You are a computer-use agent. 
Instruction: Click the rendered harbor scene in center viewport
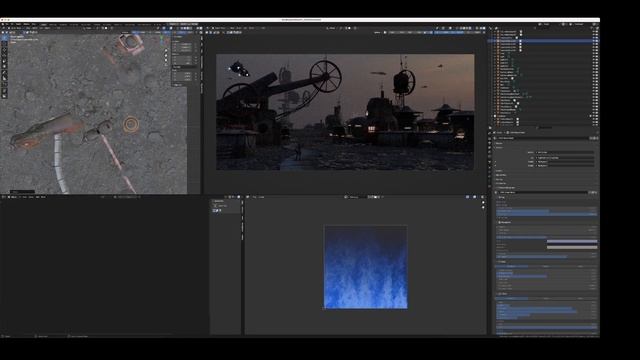pos(345,112)
